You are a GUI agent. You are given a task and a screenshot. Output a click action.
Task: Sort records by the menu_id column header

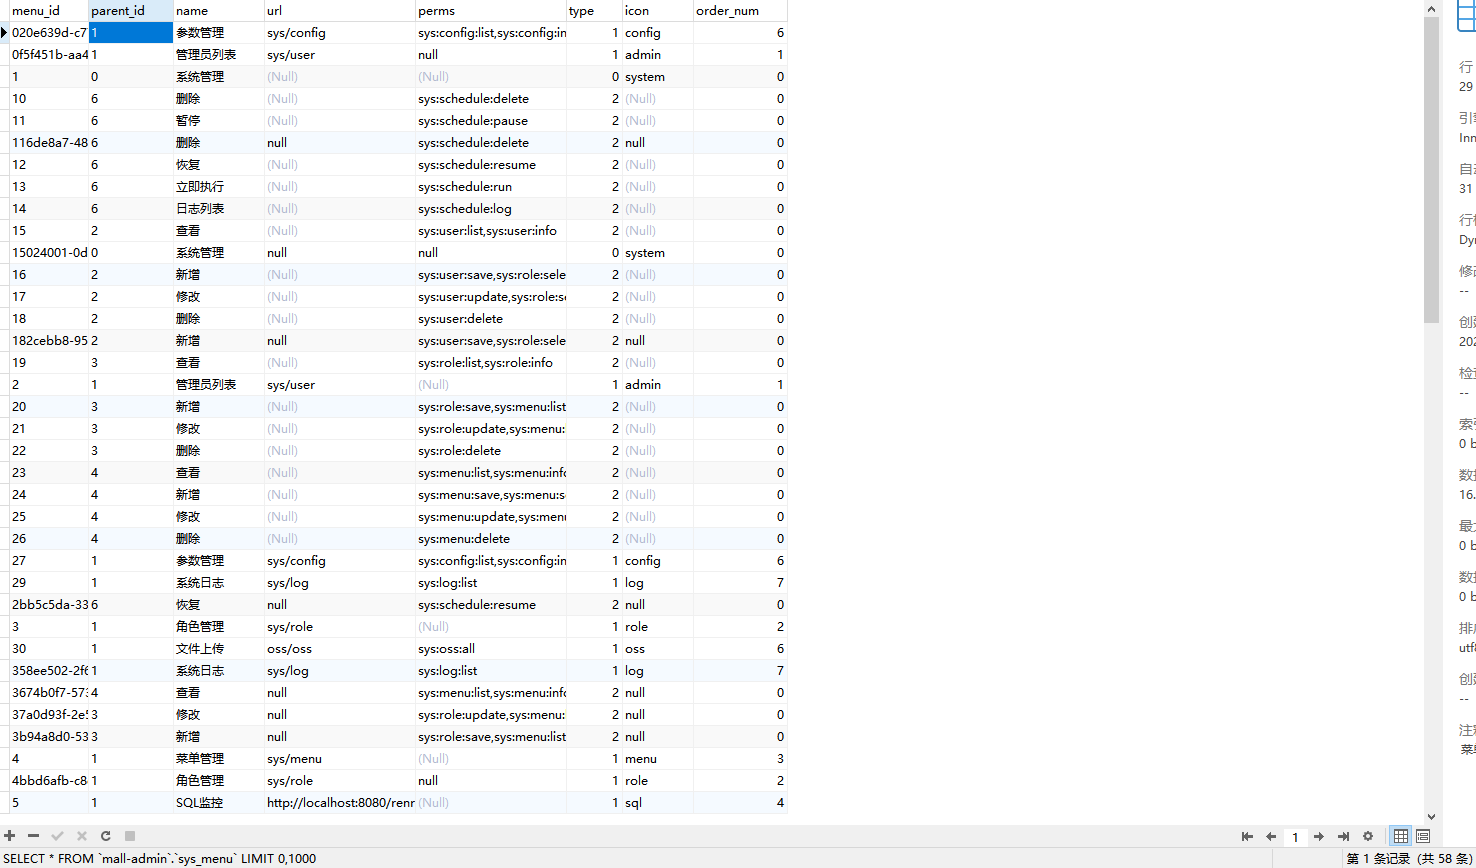click(40, 10)
